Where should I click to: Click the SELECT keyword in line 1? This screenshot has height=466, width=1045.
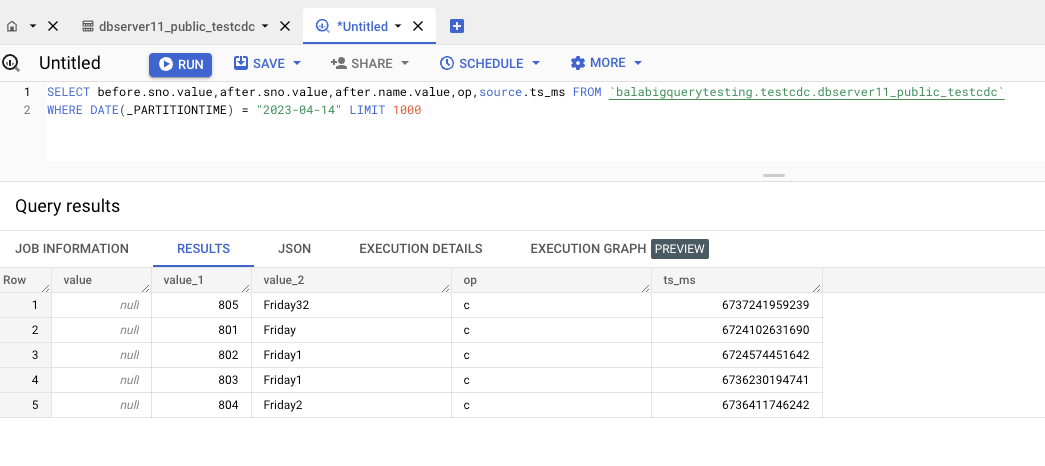click(x=69, y=92)
